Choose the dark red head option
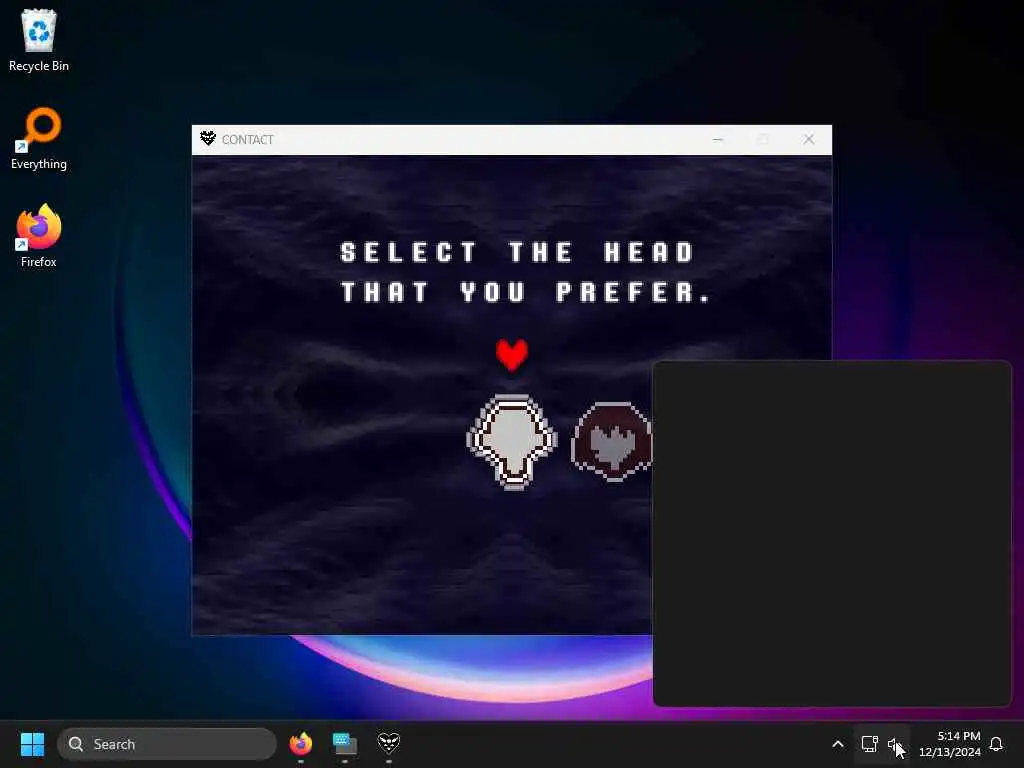This screenshot has height=768, width=1024. [612, 442]
